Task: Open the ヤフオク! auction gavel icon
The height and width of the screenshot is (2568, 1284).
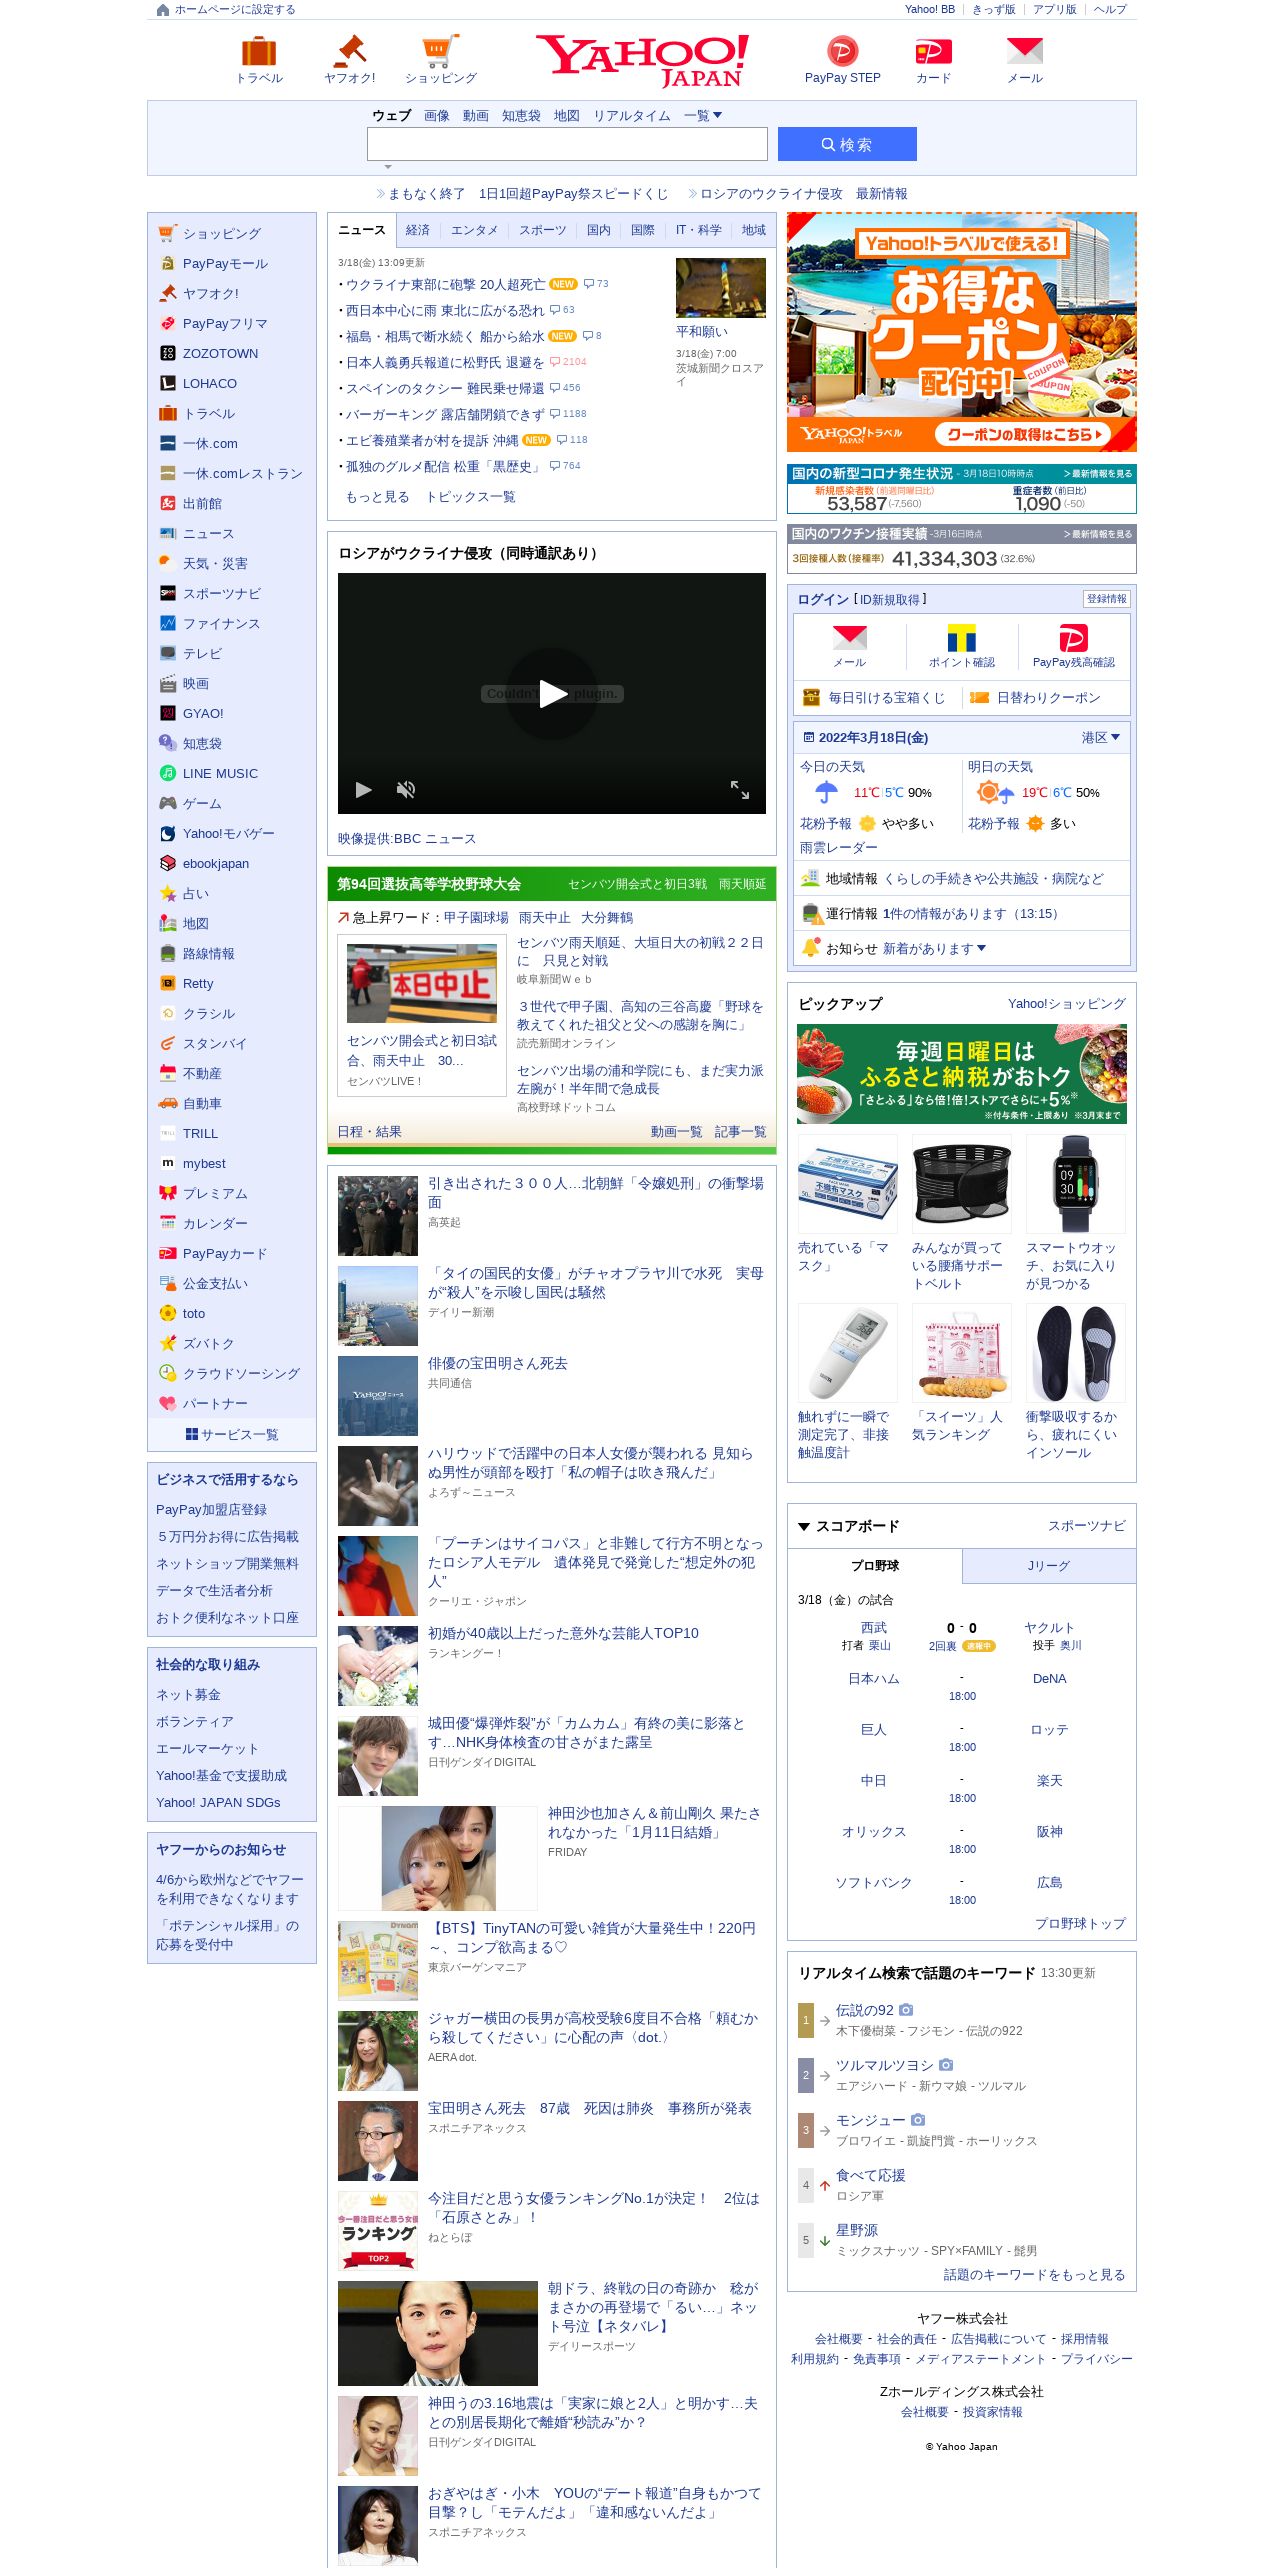Action: click(x=350, y=50)
